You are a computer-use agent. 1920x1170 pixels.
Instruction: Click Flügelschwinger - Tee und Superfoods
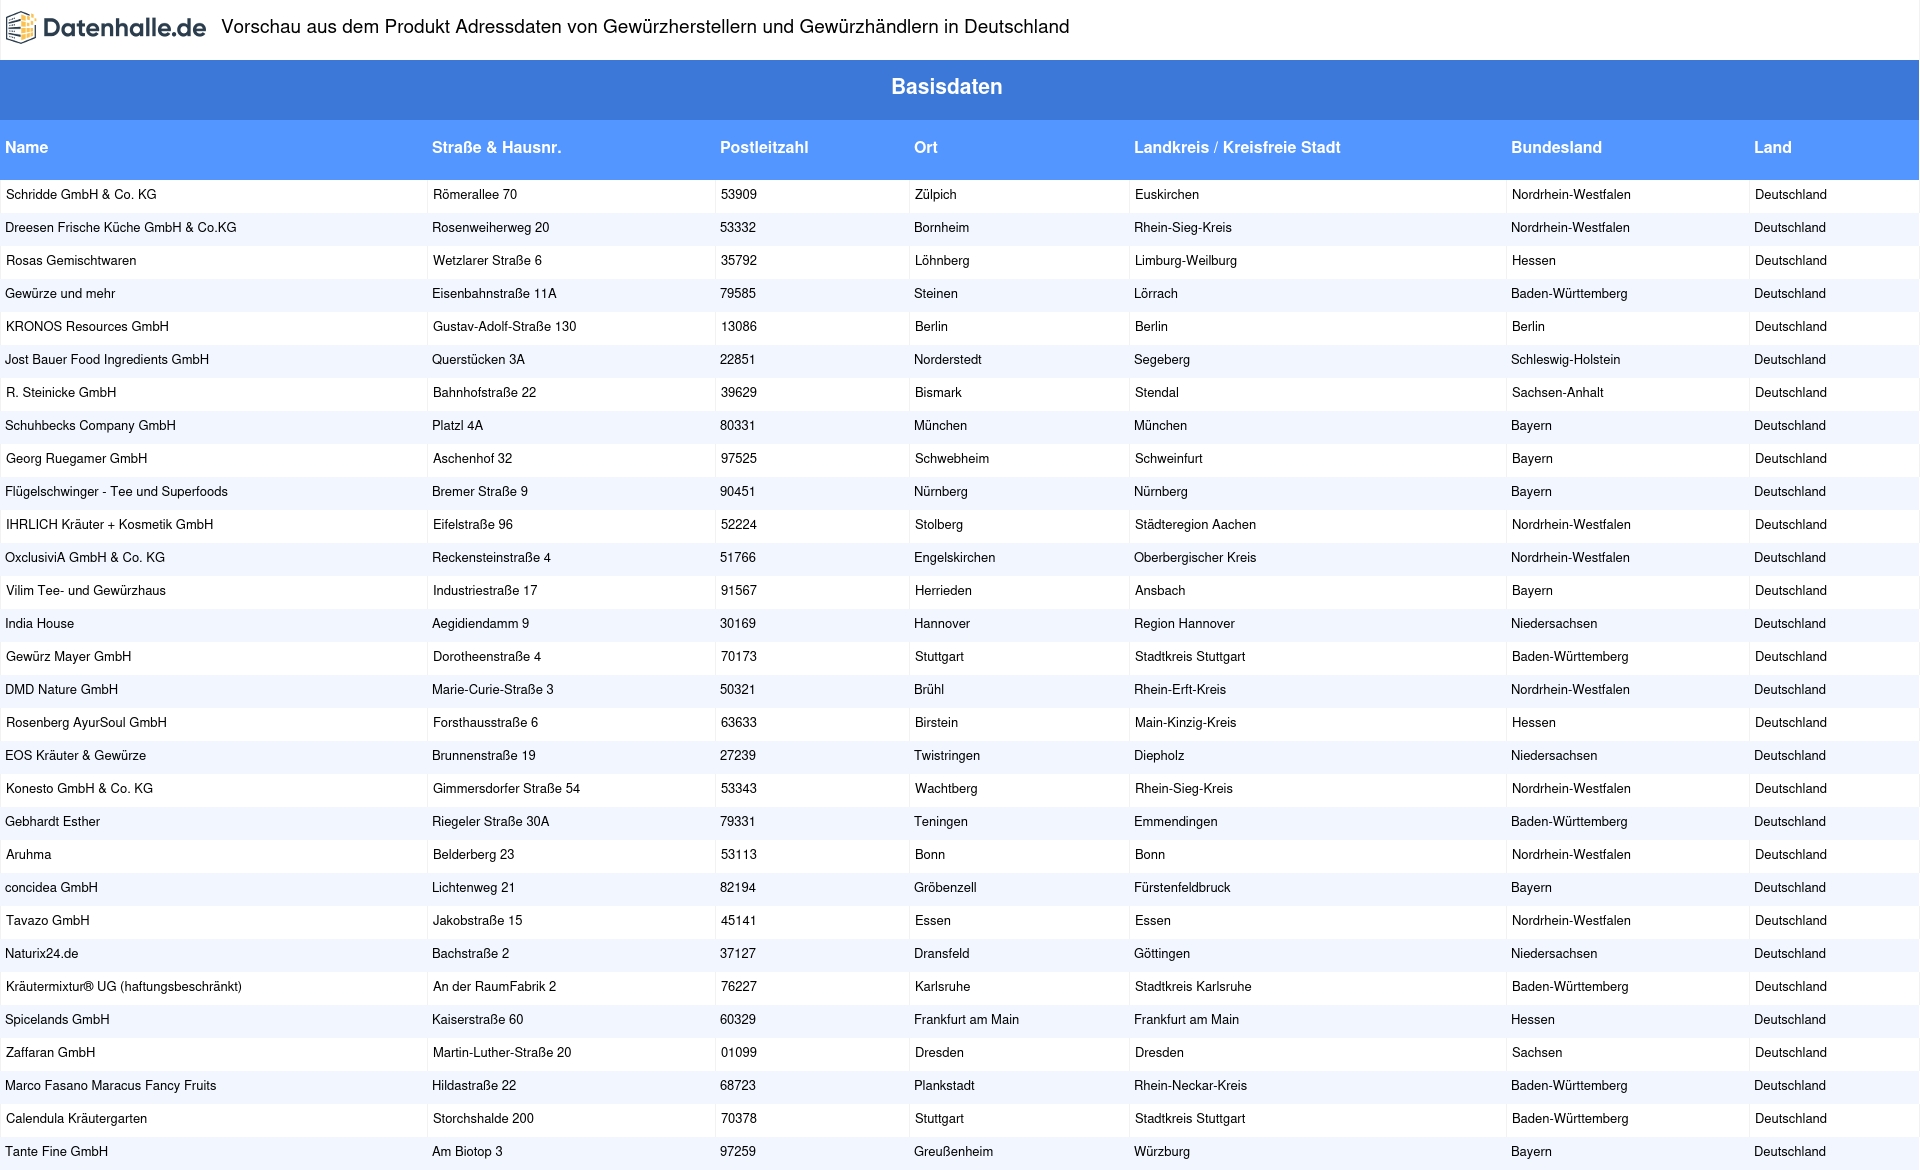(x=116, y=492)
